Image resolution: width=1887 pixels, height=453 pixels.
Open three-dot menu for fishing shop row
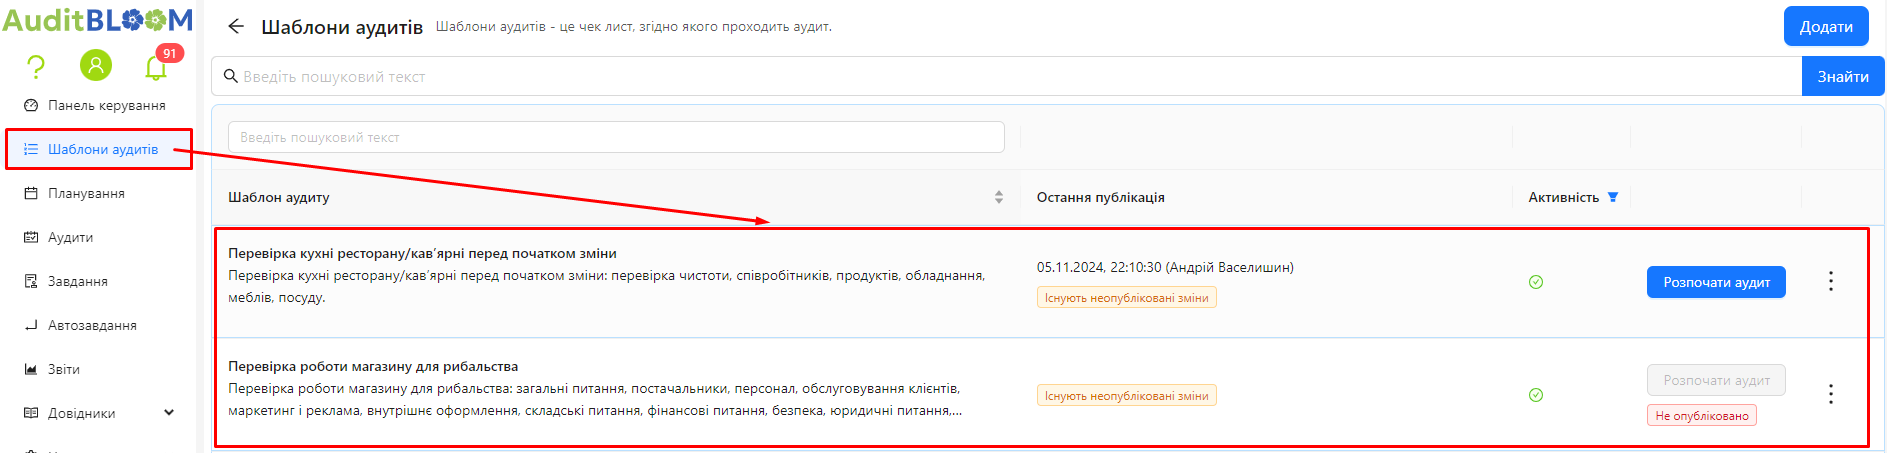pyautogui.click(x=1831, y=394)
